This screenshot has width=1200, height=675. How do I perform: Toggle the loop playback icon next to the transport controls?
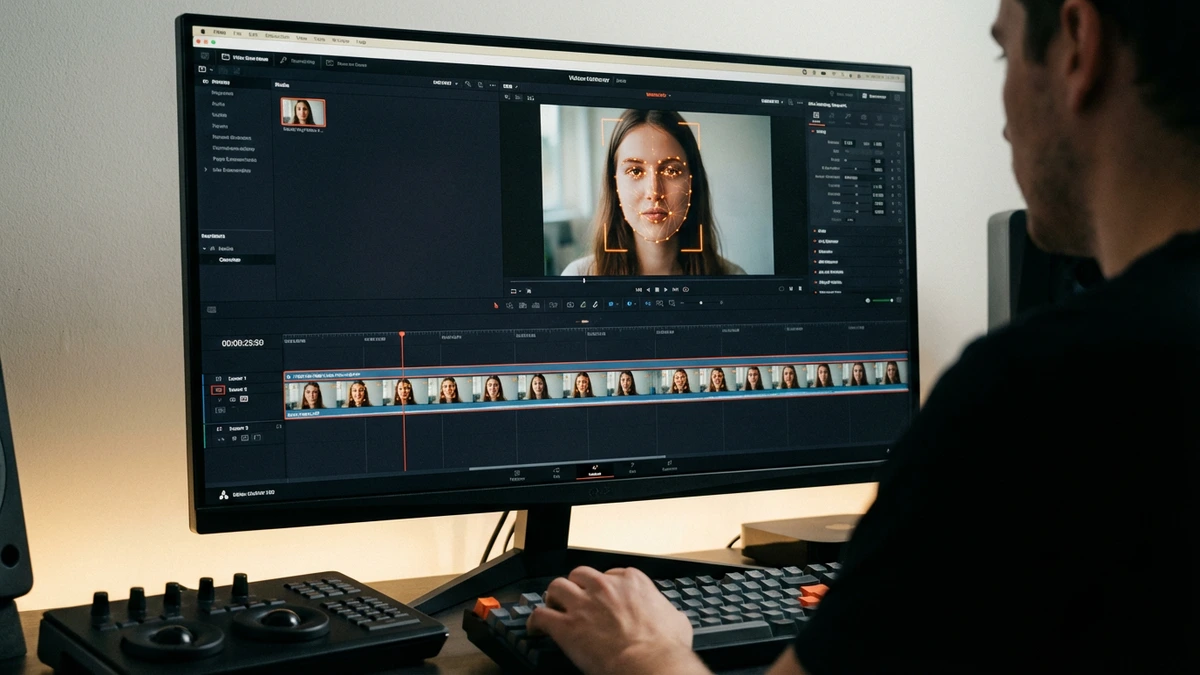(686, 291)
